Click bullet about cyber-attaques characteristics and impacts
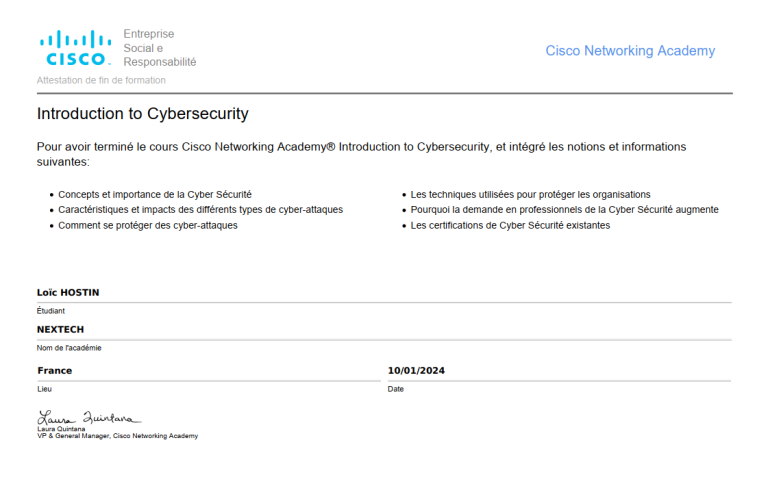This screenshot has width=768, height=499. coord(200,210)
